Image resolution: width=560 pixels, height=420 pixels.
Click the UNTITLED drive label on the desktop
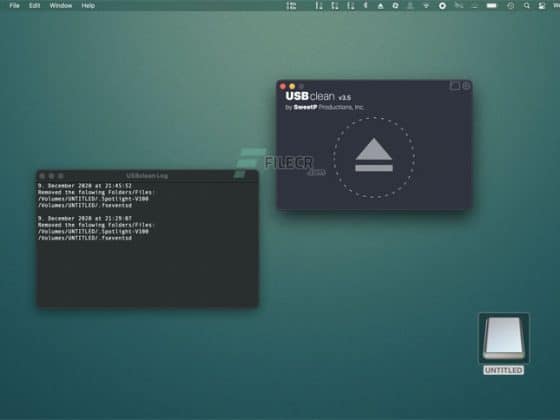(504, 370)
